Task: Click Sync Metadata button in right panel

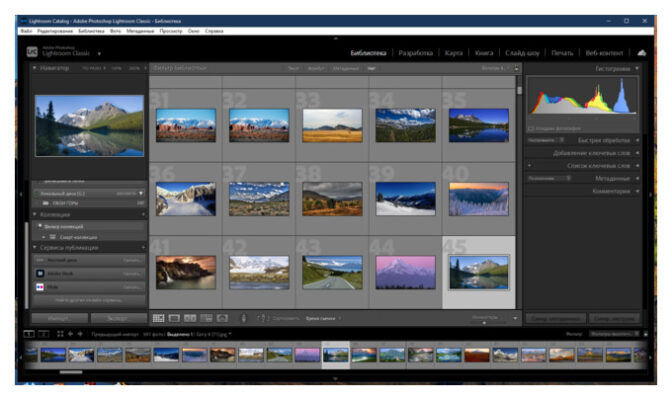Action: click(555, 318)
